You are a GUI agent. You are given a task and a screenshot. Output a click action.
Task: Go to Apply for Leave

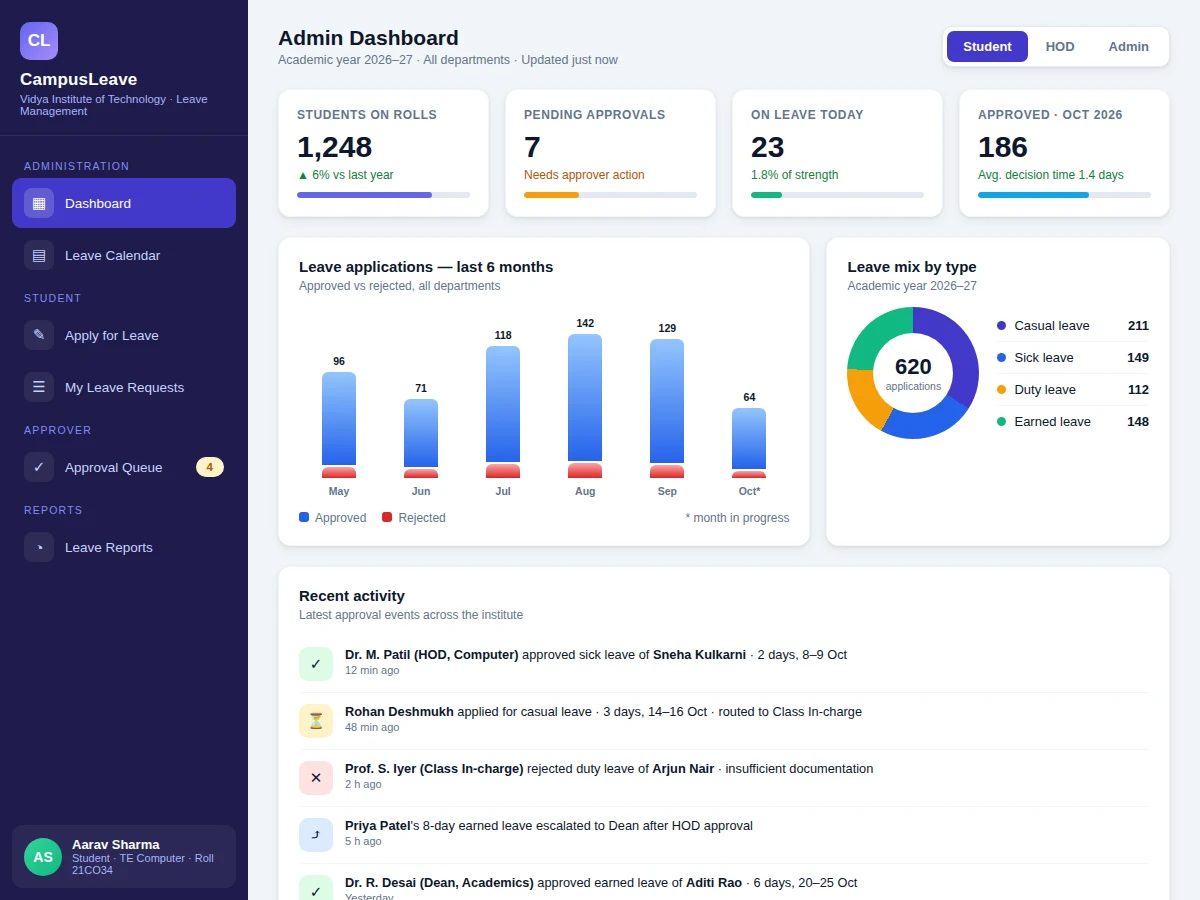[x=124, y=335]
